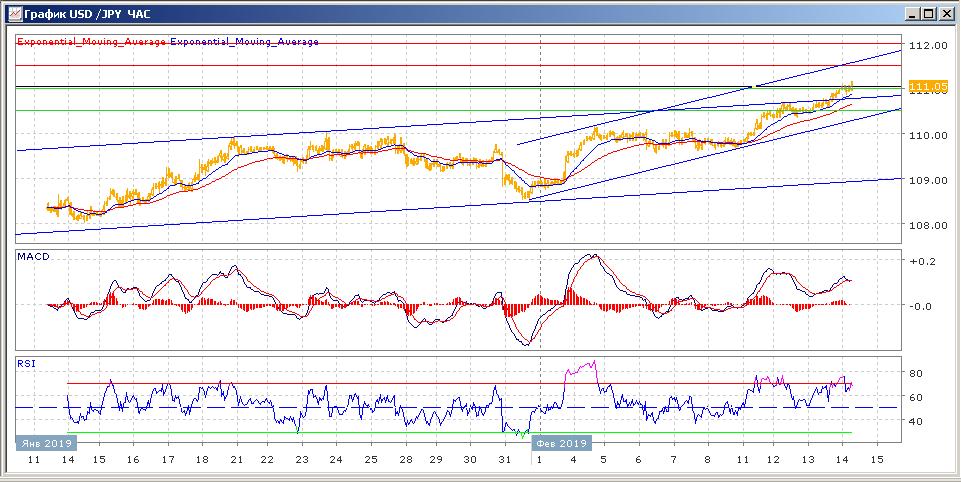This screenshot has width=961, height=482.
Task: Select the blue Exponential_Moving_Average legend label
Action: (x=245, y=42)
